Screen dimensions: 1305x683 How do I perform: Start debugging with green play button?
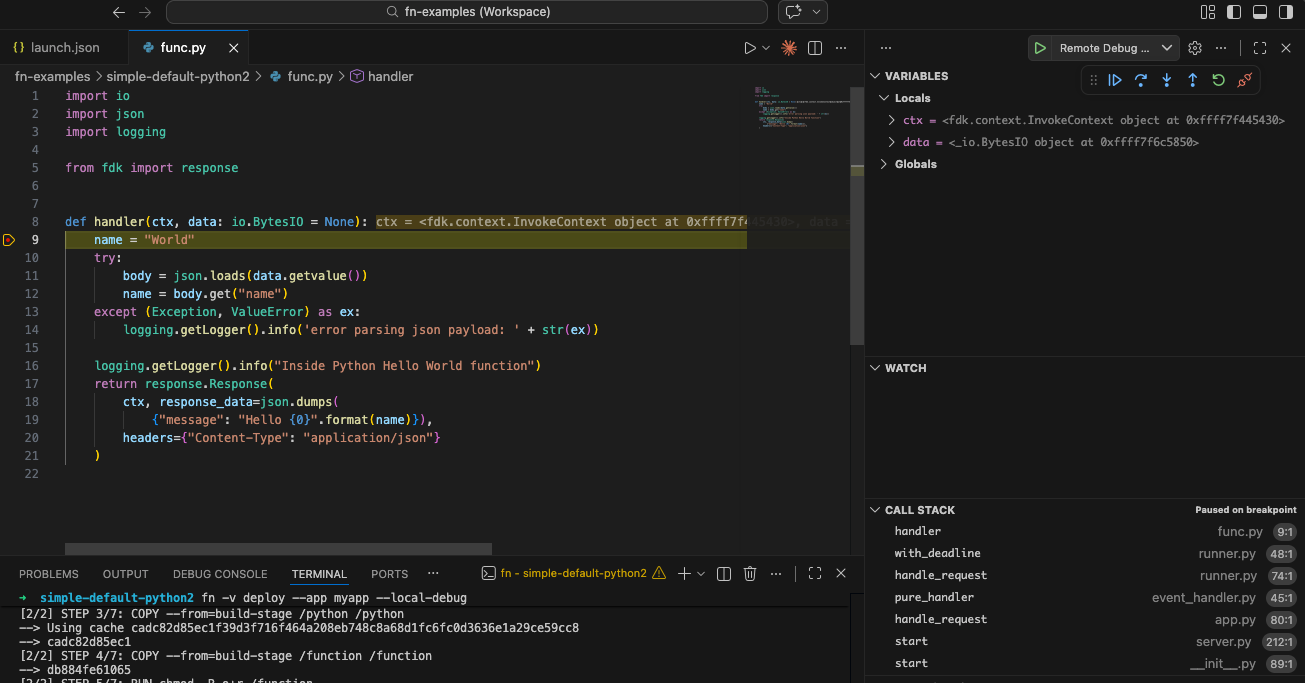click(1040, 48)
